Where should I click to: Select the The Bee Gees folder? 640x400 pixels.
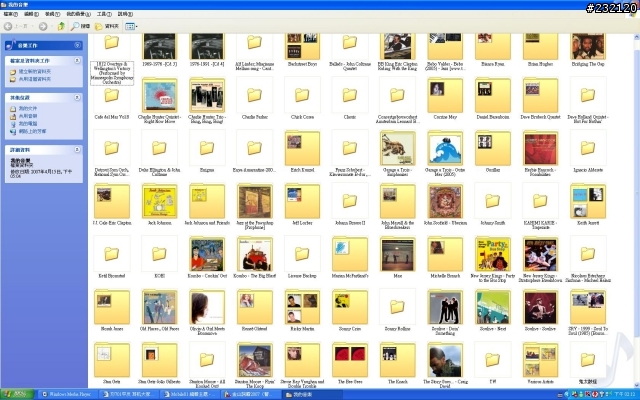click(350, 362)
